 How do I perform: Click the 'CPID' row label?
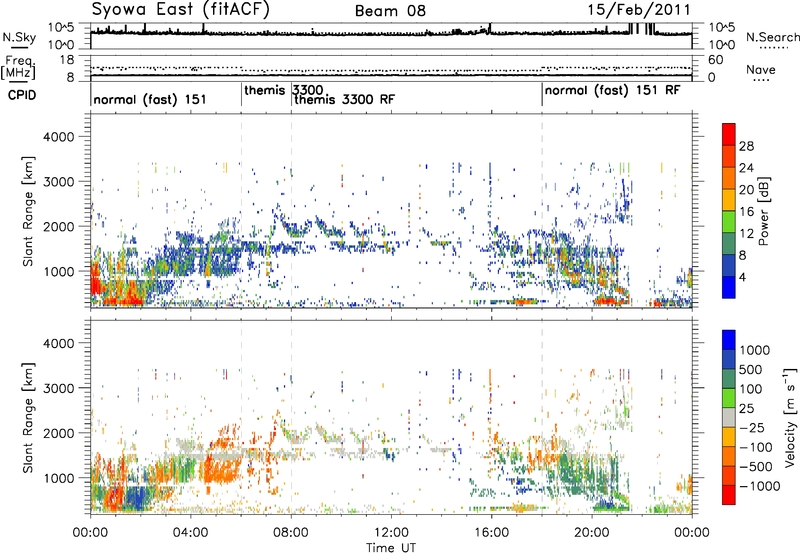point(22,95)
